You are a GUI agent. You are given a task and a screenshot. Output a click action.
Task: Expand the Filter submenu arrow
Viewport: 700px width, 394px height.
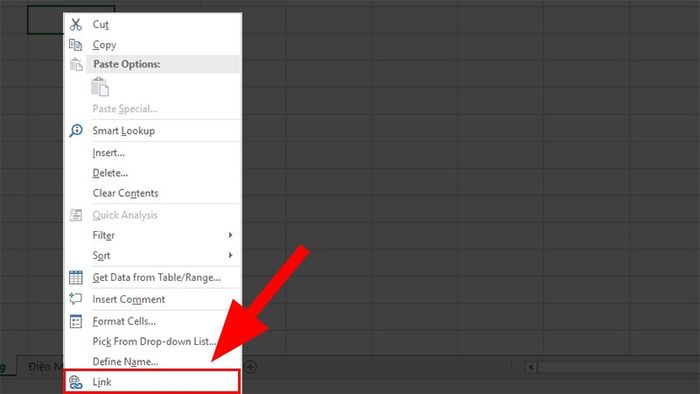[x=230, y=235]
